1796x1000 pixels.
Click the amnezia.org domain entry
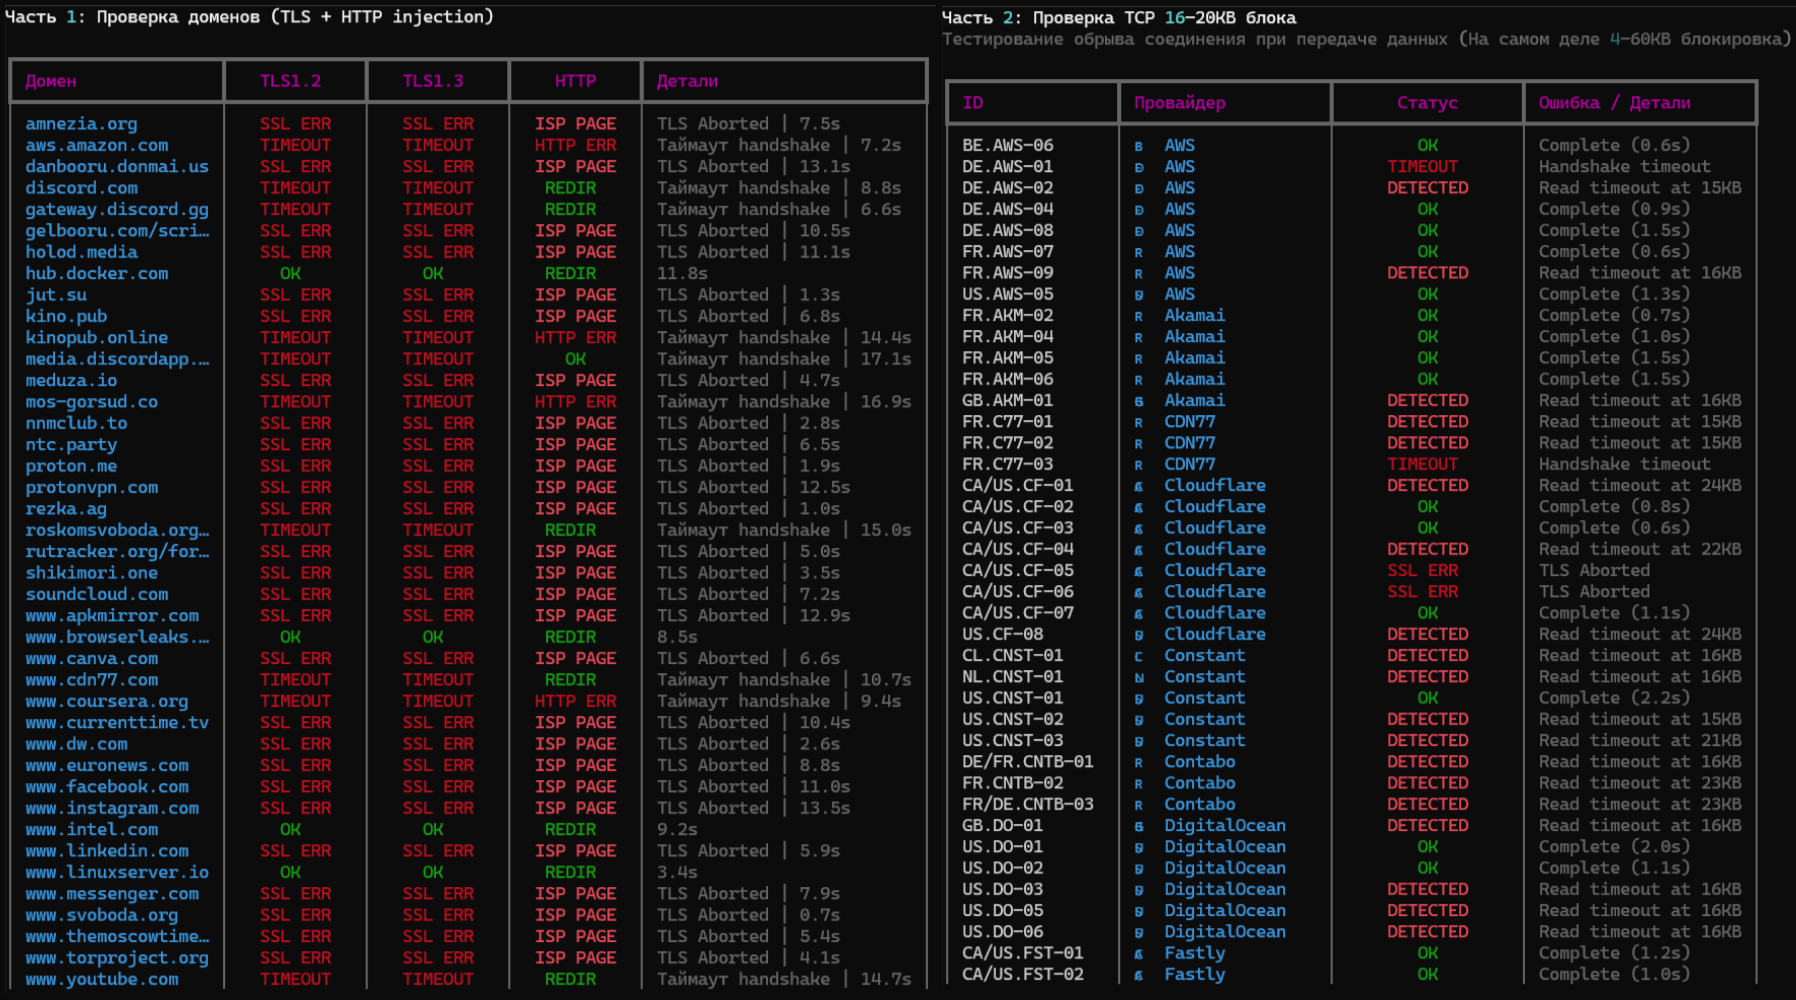point(81,124)
